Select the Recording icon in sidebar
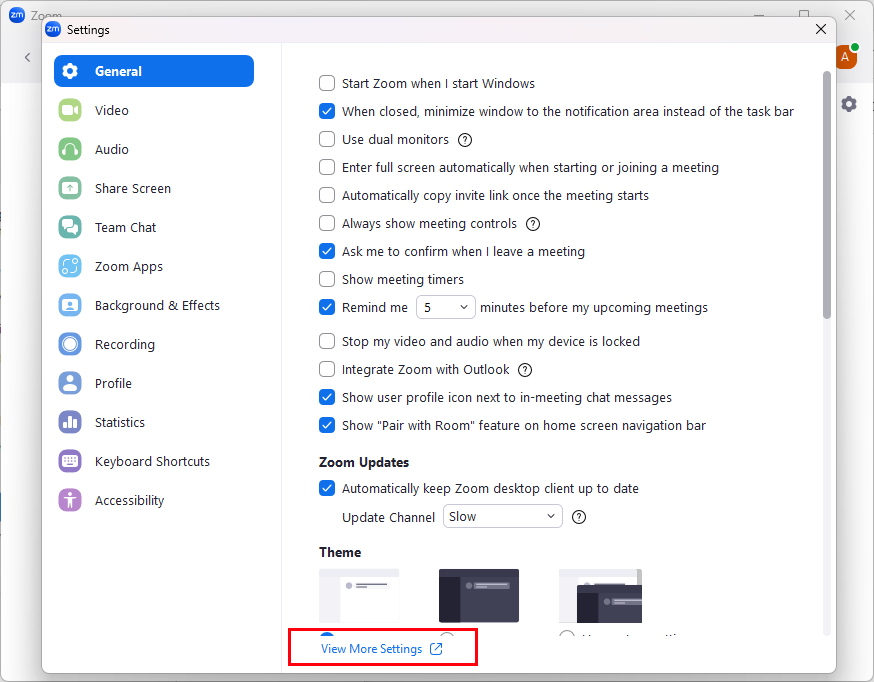 click(x=70, y=344)
